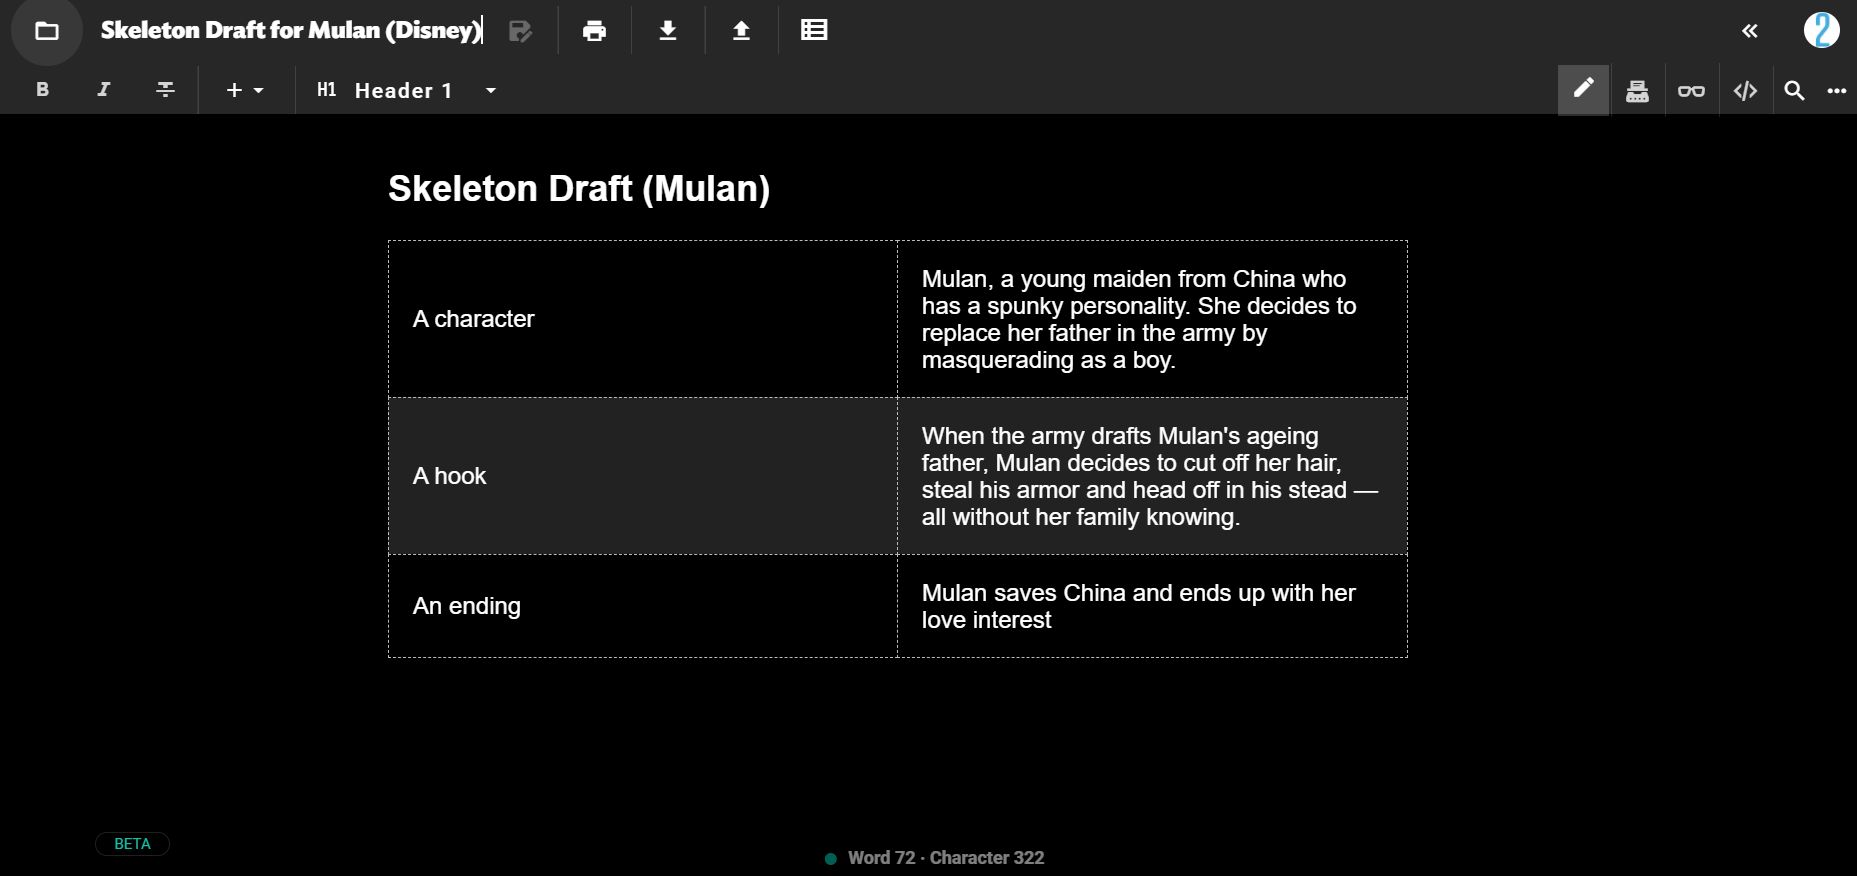Click the BETA badge
1857x876 pixels.
tap(132, 844)
